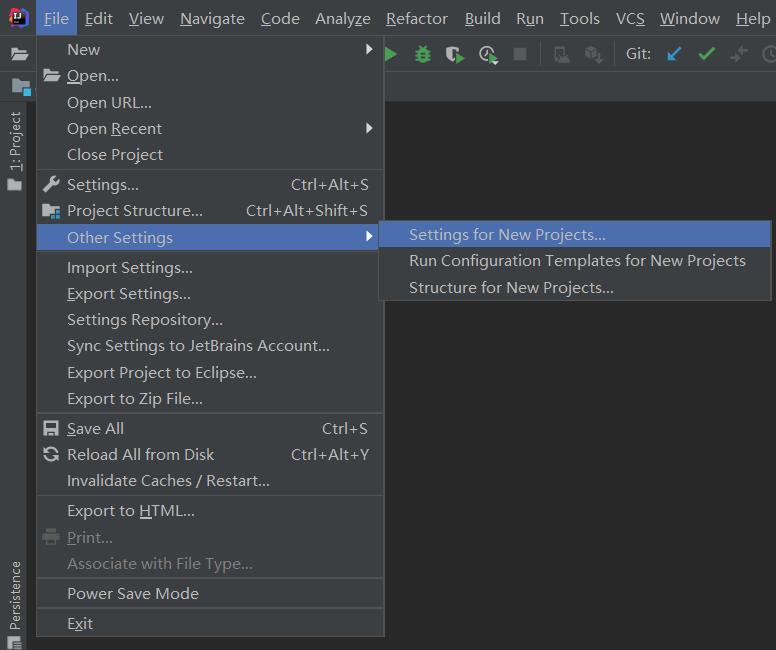
Task: Click the open folder toolbar icon
Action: (x=19, y=53)
